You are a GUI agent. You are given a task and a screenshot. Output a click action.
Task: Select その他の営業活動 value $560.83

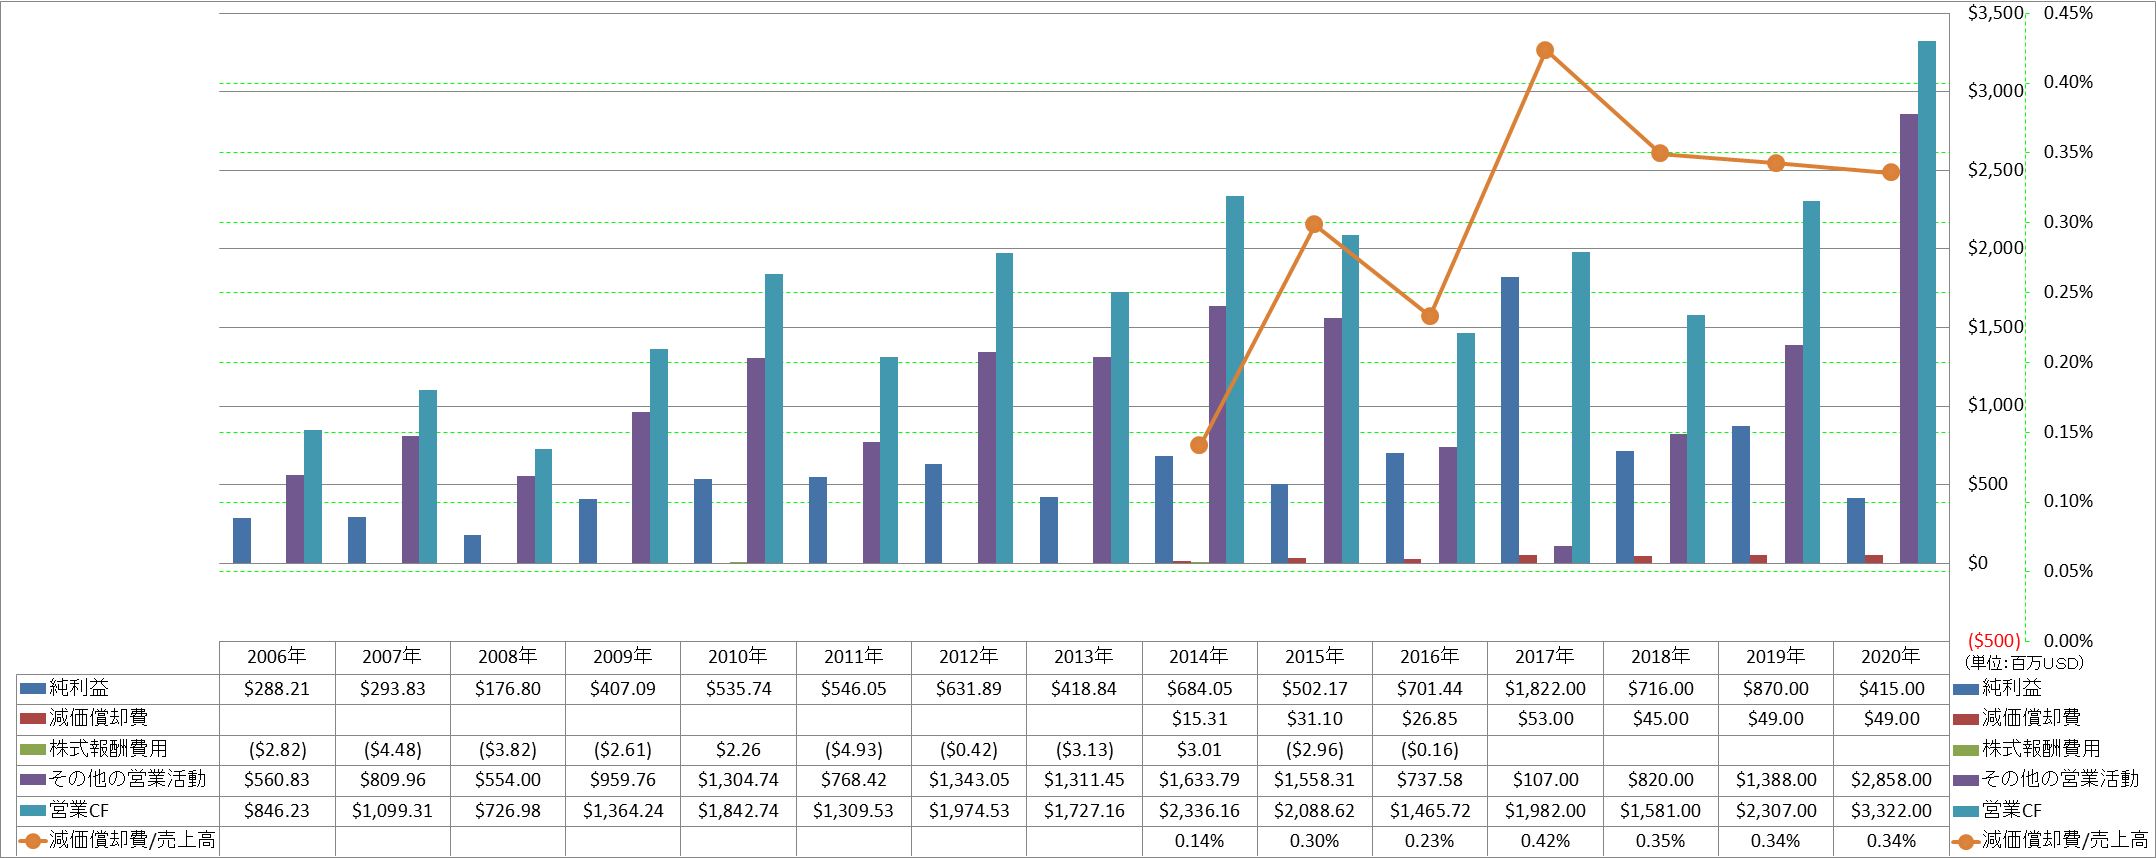[277, 780]
